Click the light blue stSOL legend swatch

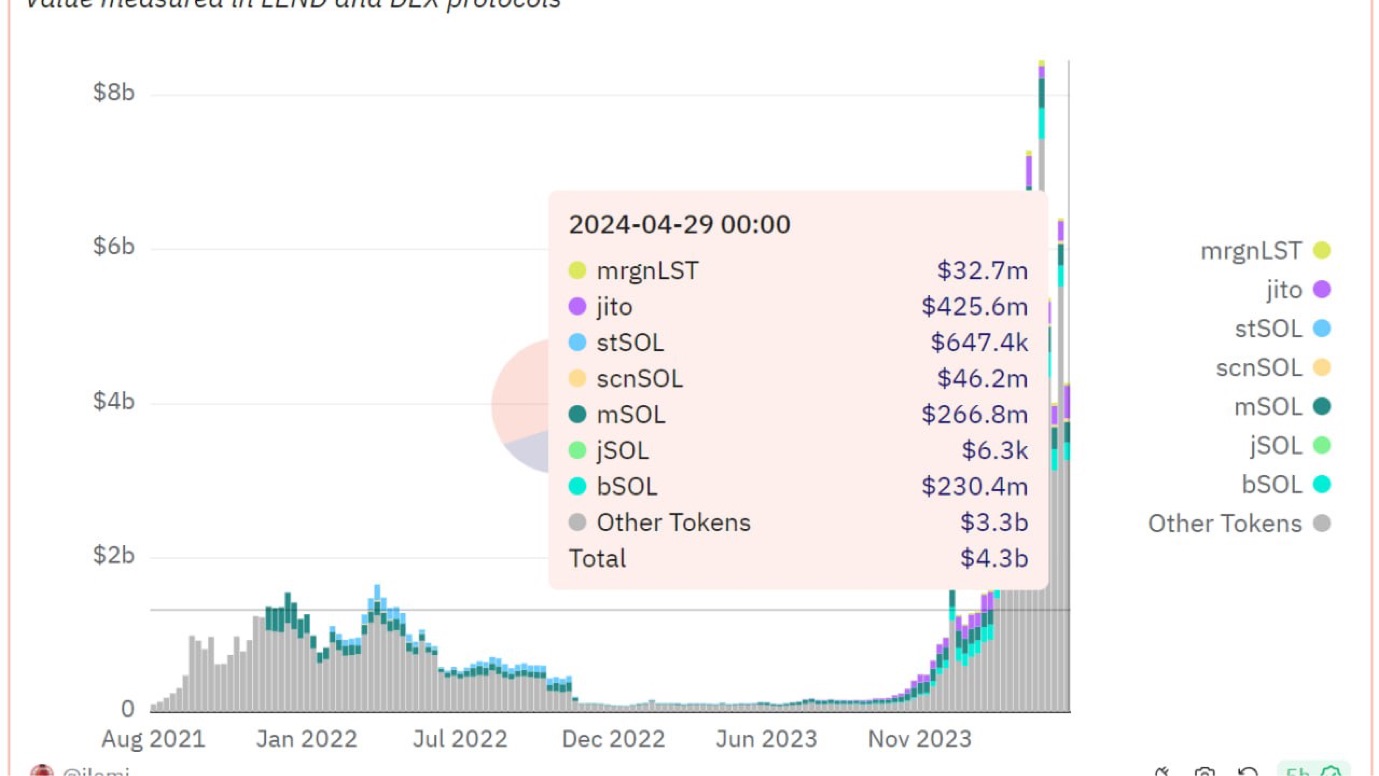(x=1321, y=328)
